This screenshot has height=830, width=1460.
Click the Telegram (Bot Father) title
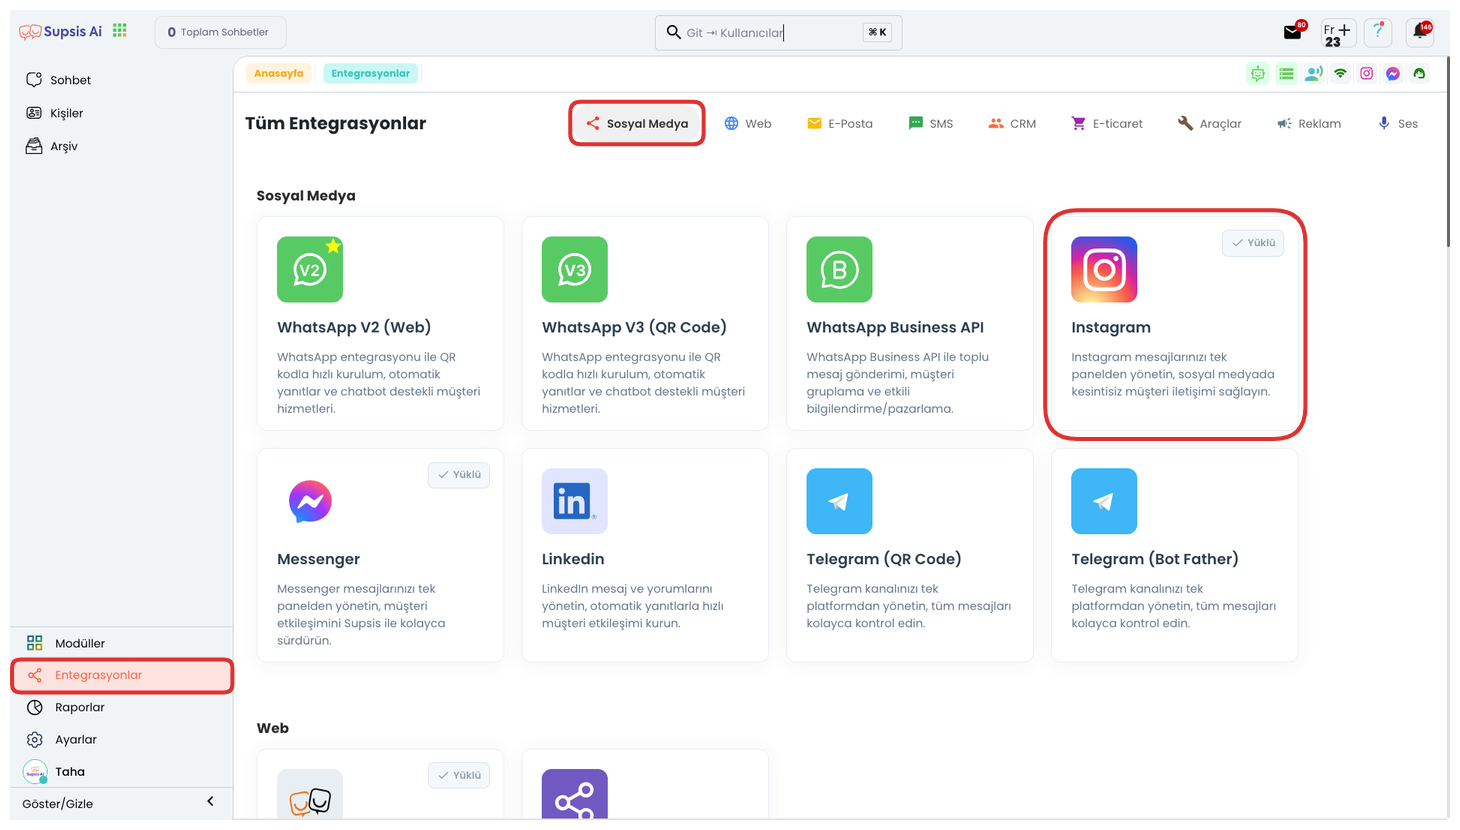(x=1155, y=559)
